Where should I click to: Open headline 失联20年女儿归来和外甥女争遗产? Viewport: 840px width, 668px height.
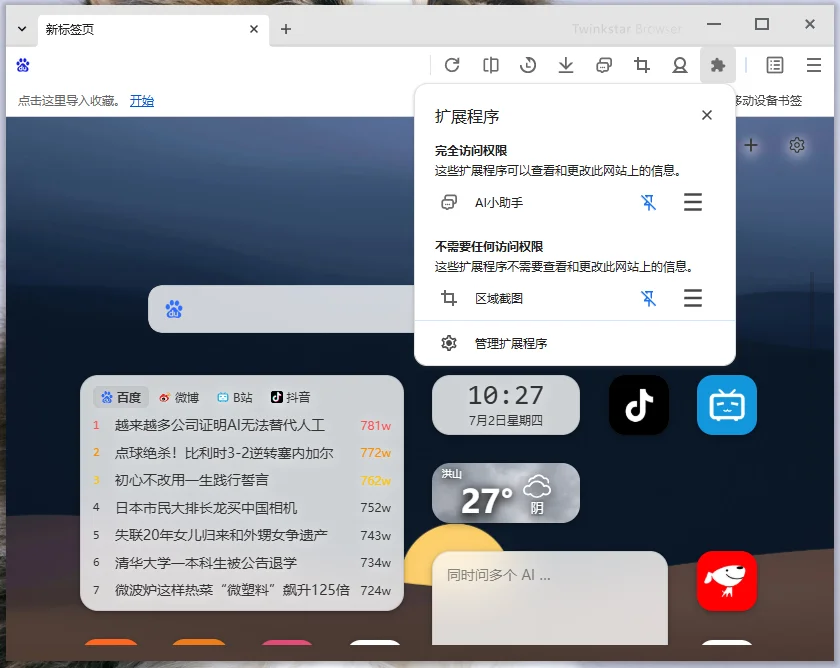(221, 535)
